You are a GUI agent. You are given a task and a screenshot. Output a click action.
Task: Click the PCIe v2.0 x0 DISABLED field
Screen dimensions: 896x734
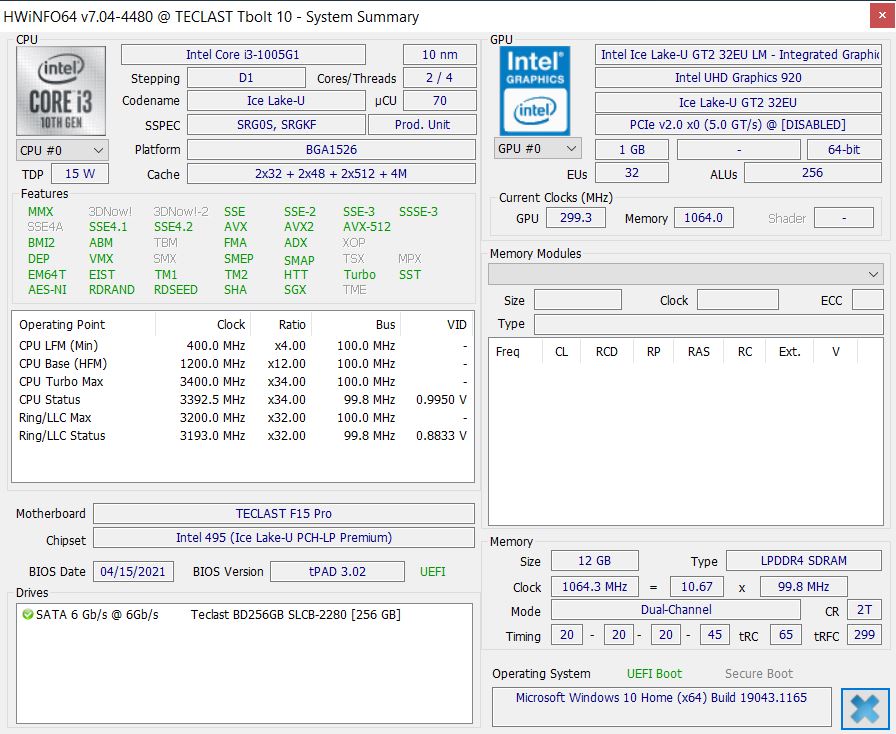point(738,125)
